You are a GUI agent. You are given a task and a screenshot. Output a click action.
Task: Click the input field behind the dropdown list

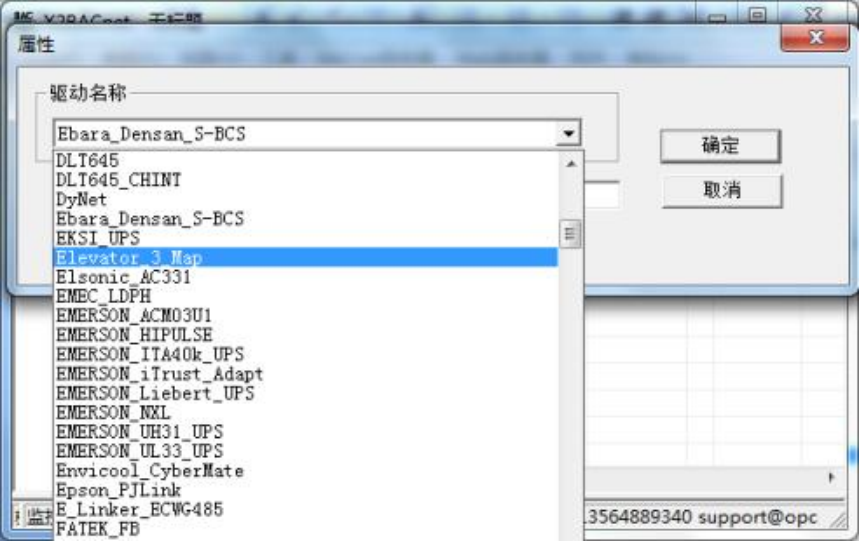pos(602,195)
